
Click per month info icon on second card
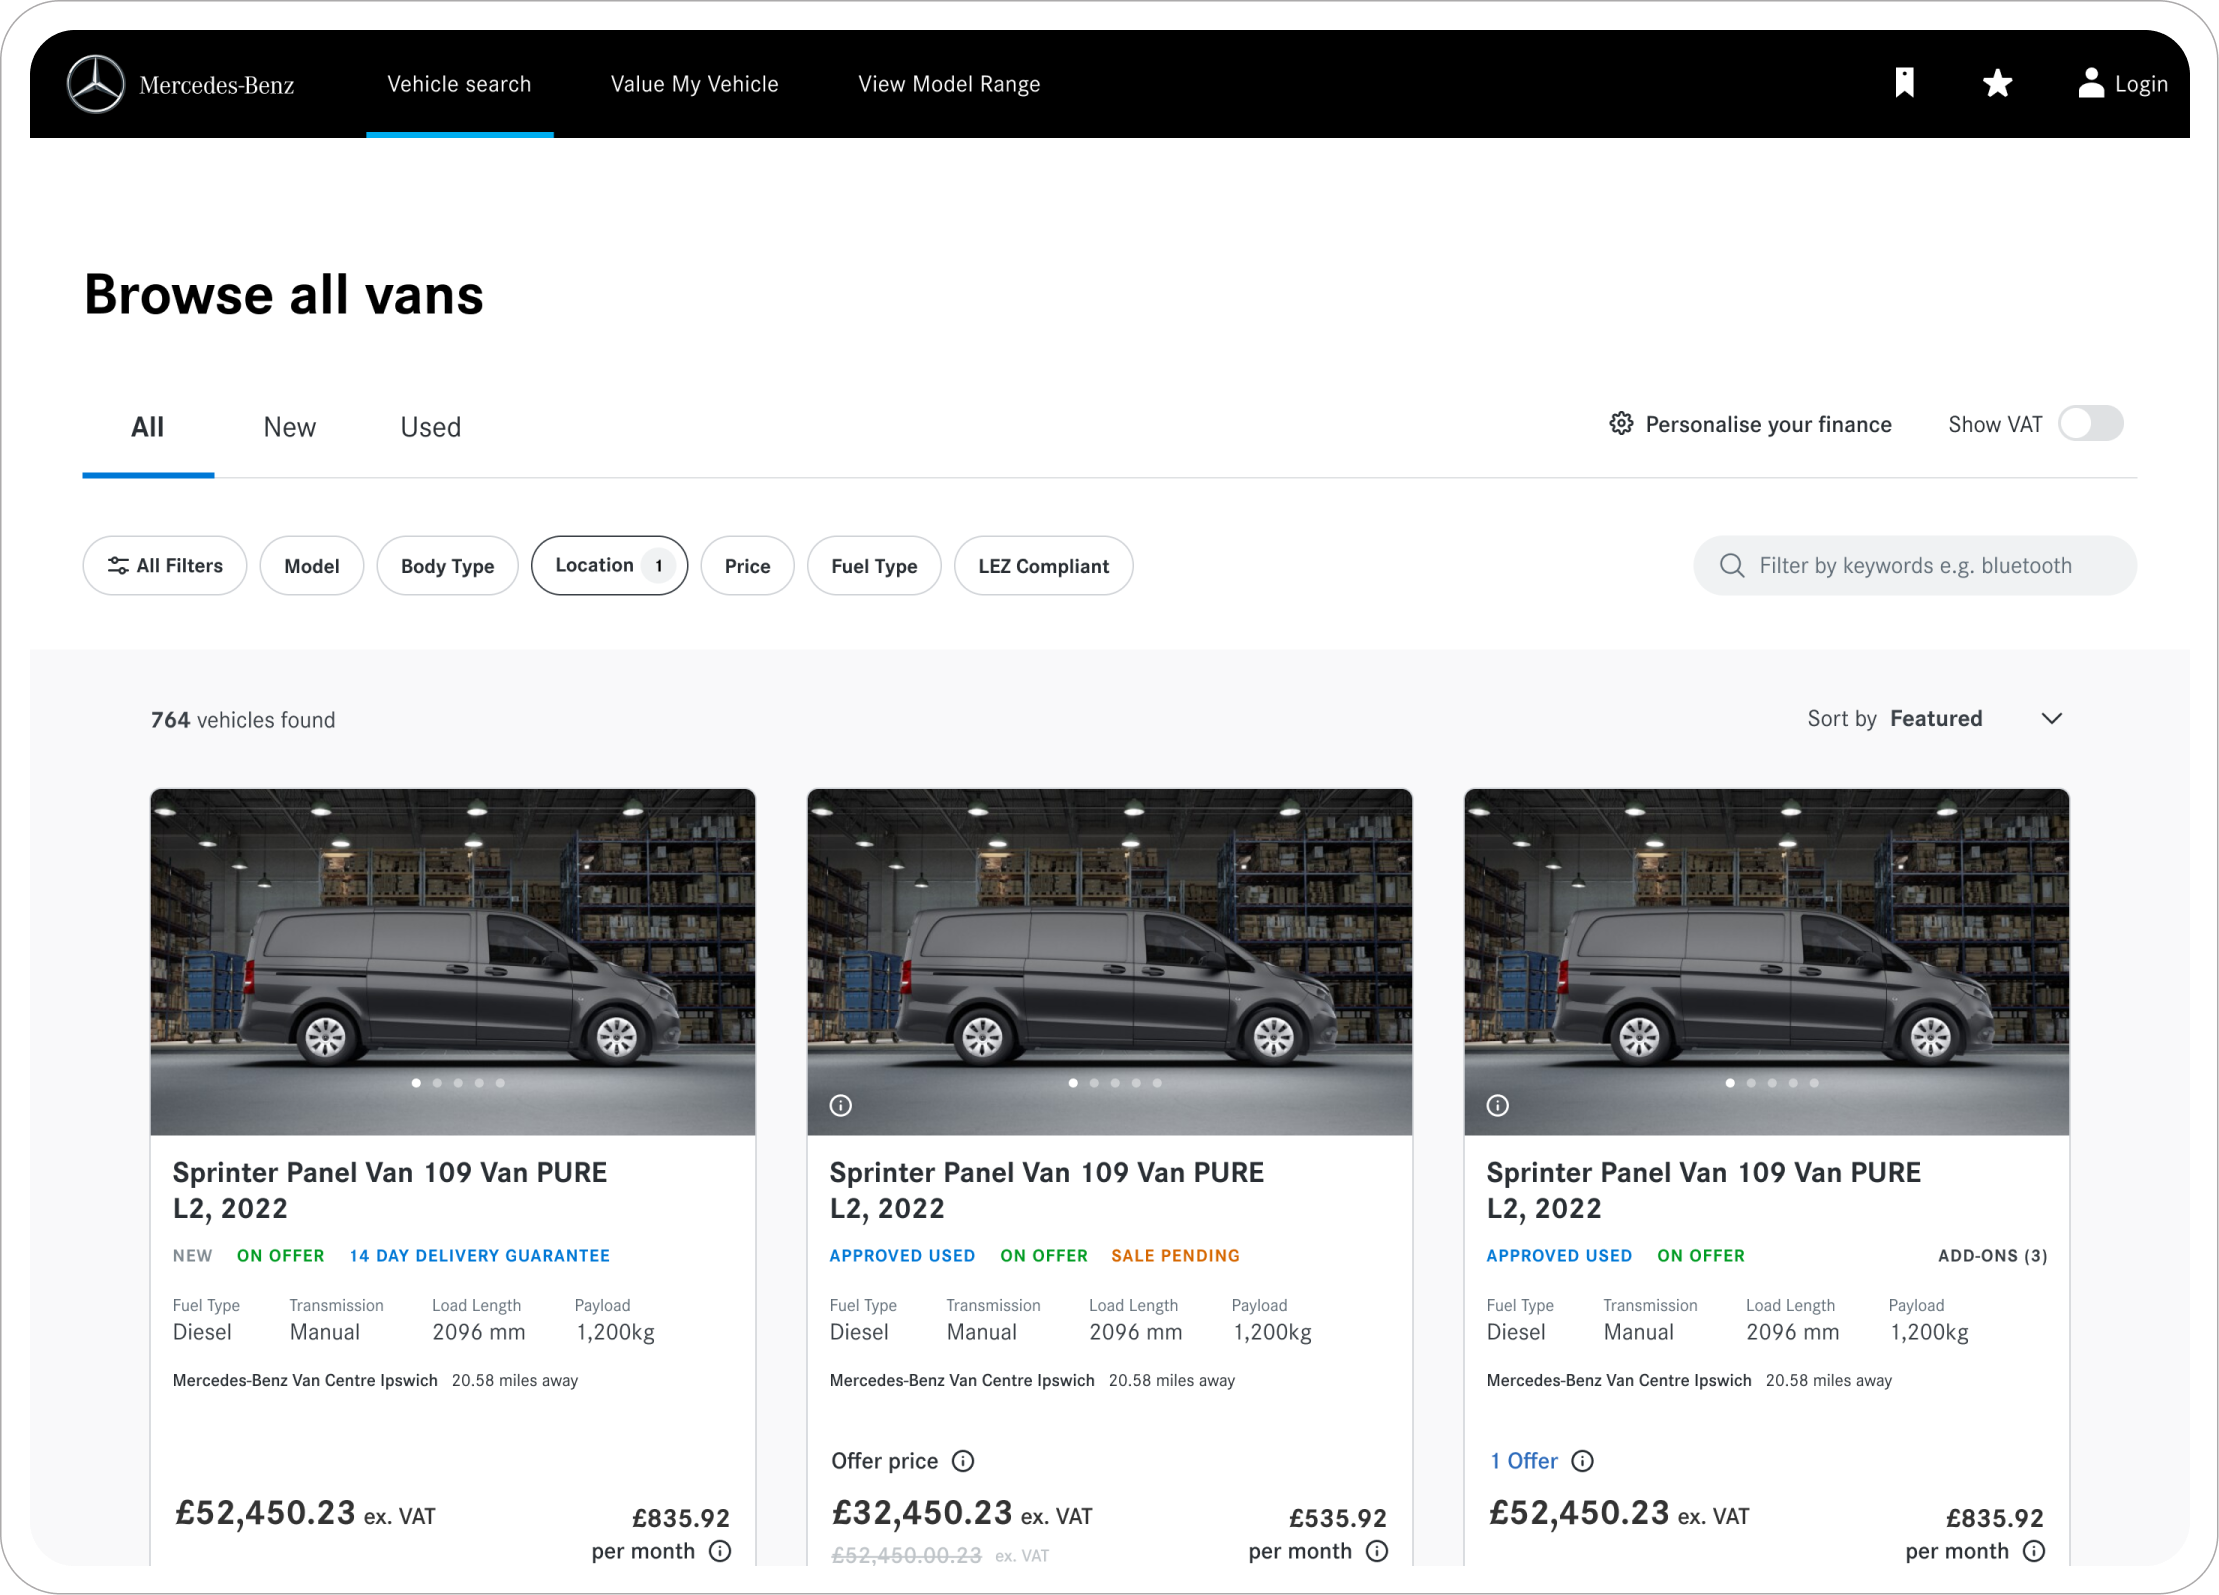(1377, 1551)
